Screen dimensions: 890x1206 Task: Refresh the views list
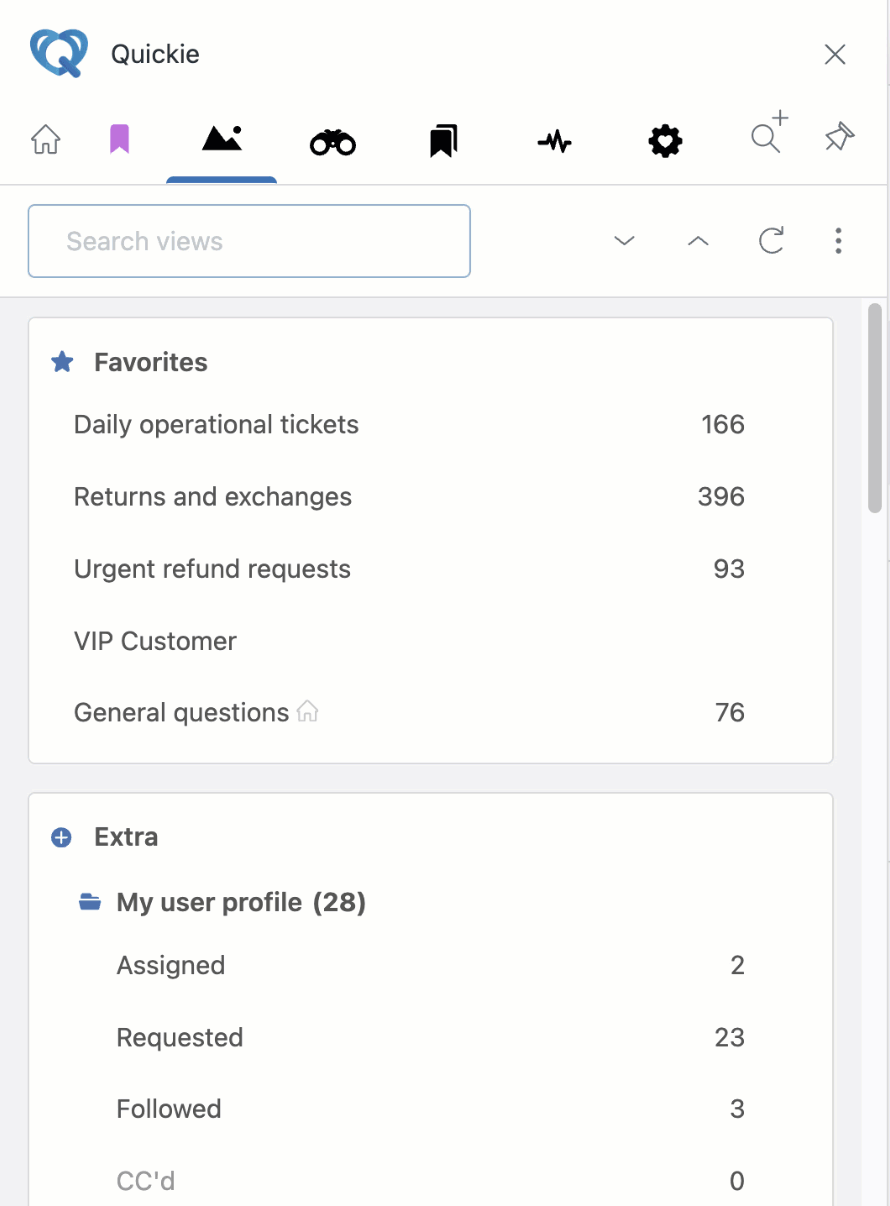771,241
